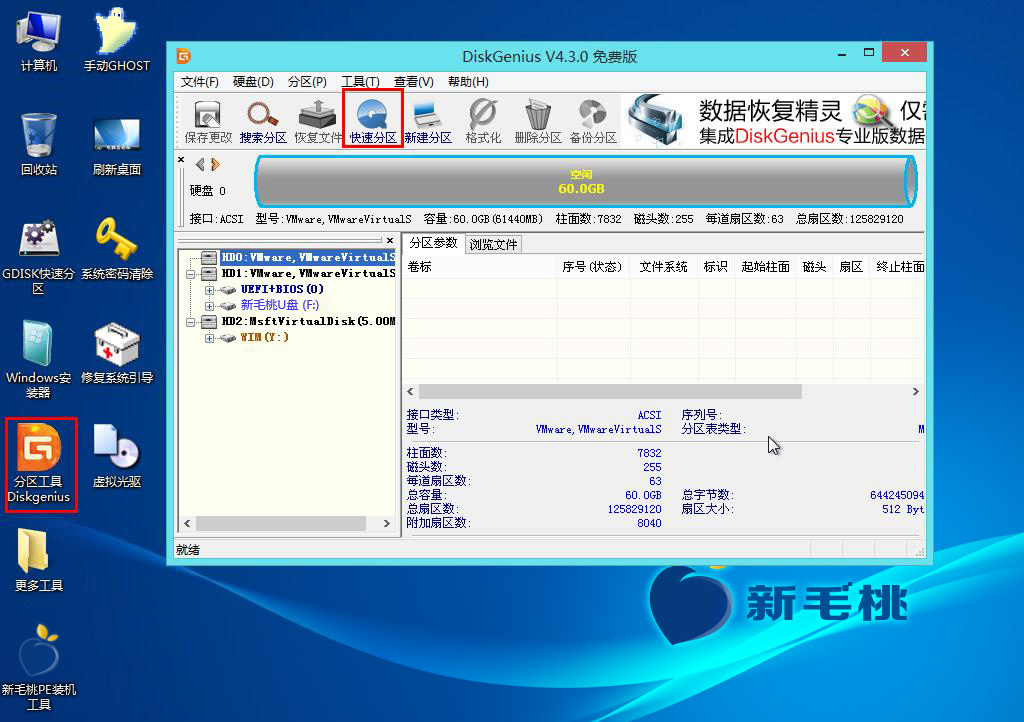Expand the 新毛桃U盘 (F:) node

209,306
